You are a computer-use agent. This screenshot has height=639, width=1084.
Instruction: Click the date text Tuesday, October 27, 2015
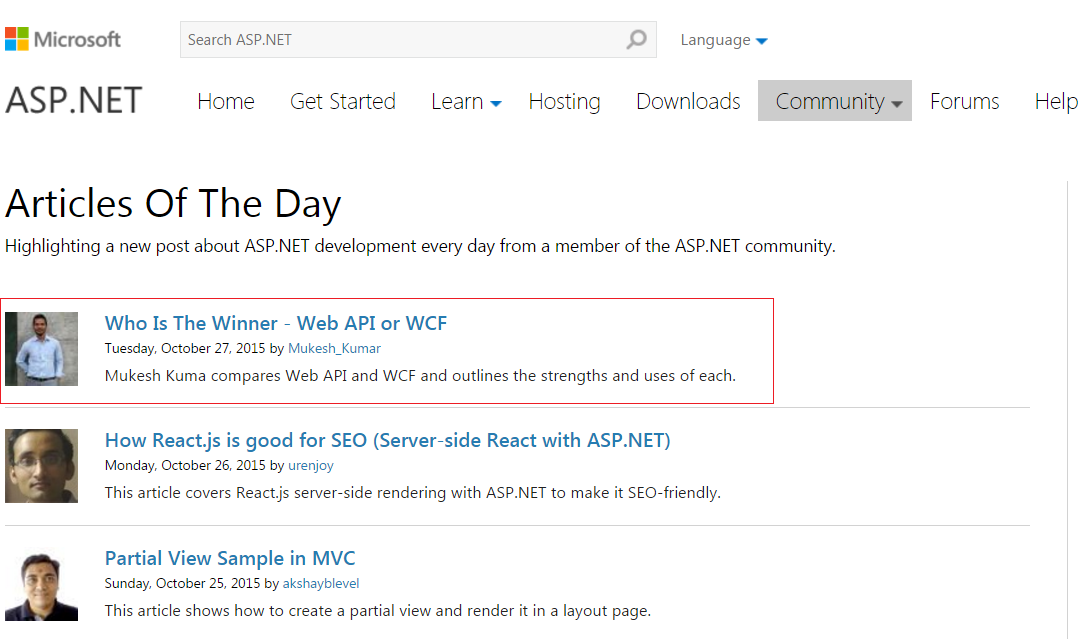pyautogui.click(x=185, y=349)
